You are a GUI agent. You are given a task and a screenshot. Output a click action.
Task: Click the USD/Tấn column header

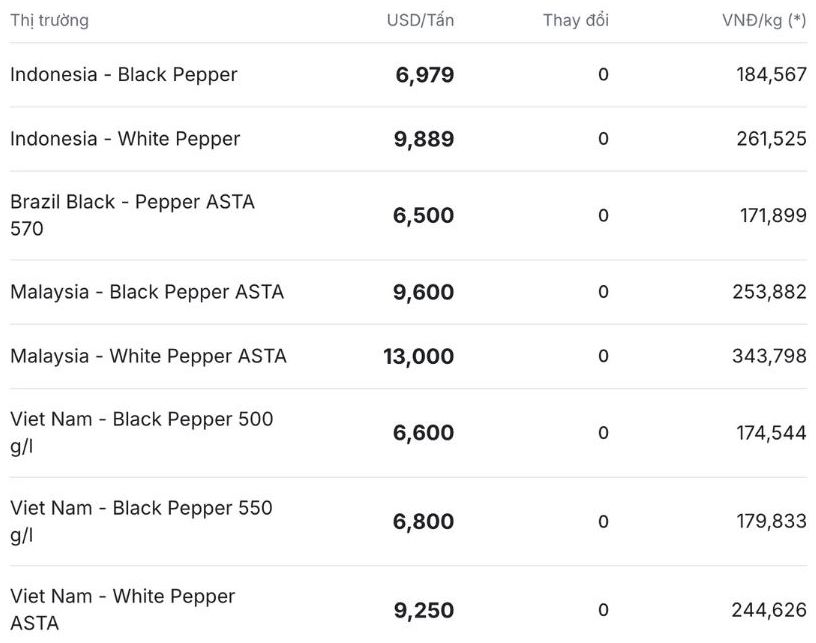click(x=420, y=20)
